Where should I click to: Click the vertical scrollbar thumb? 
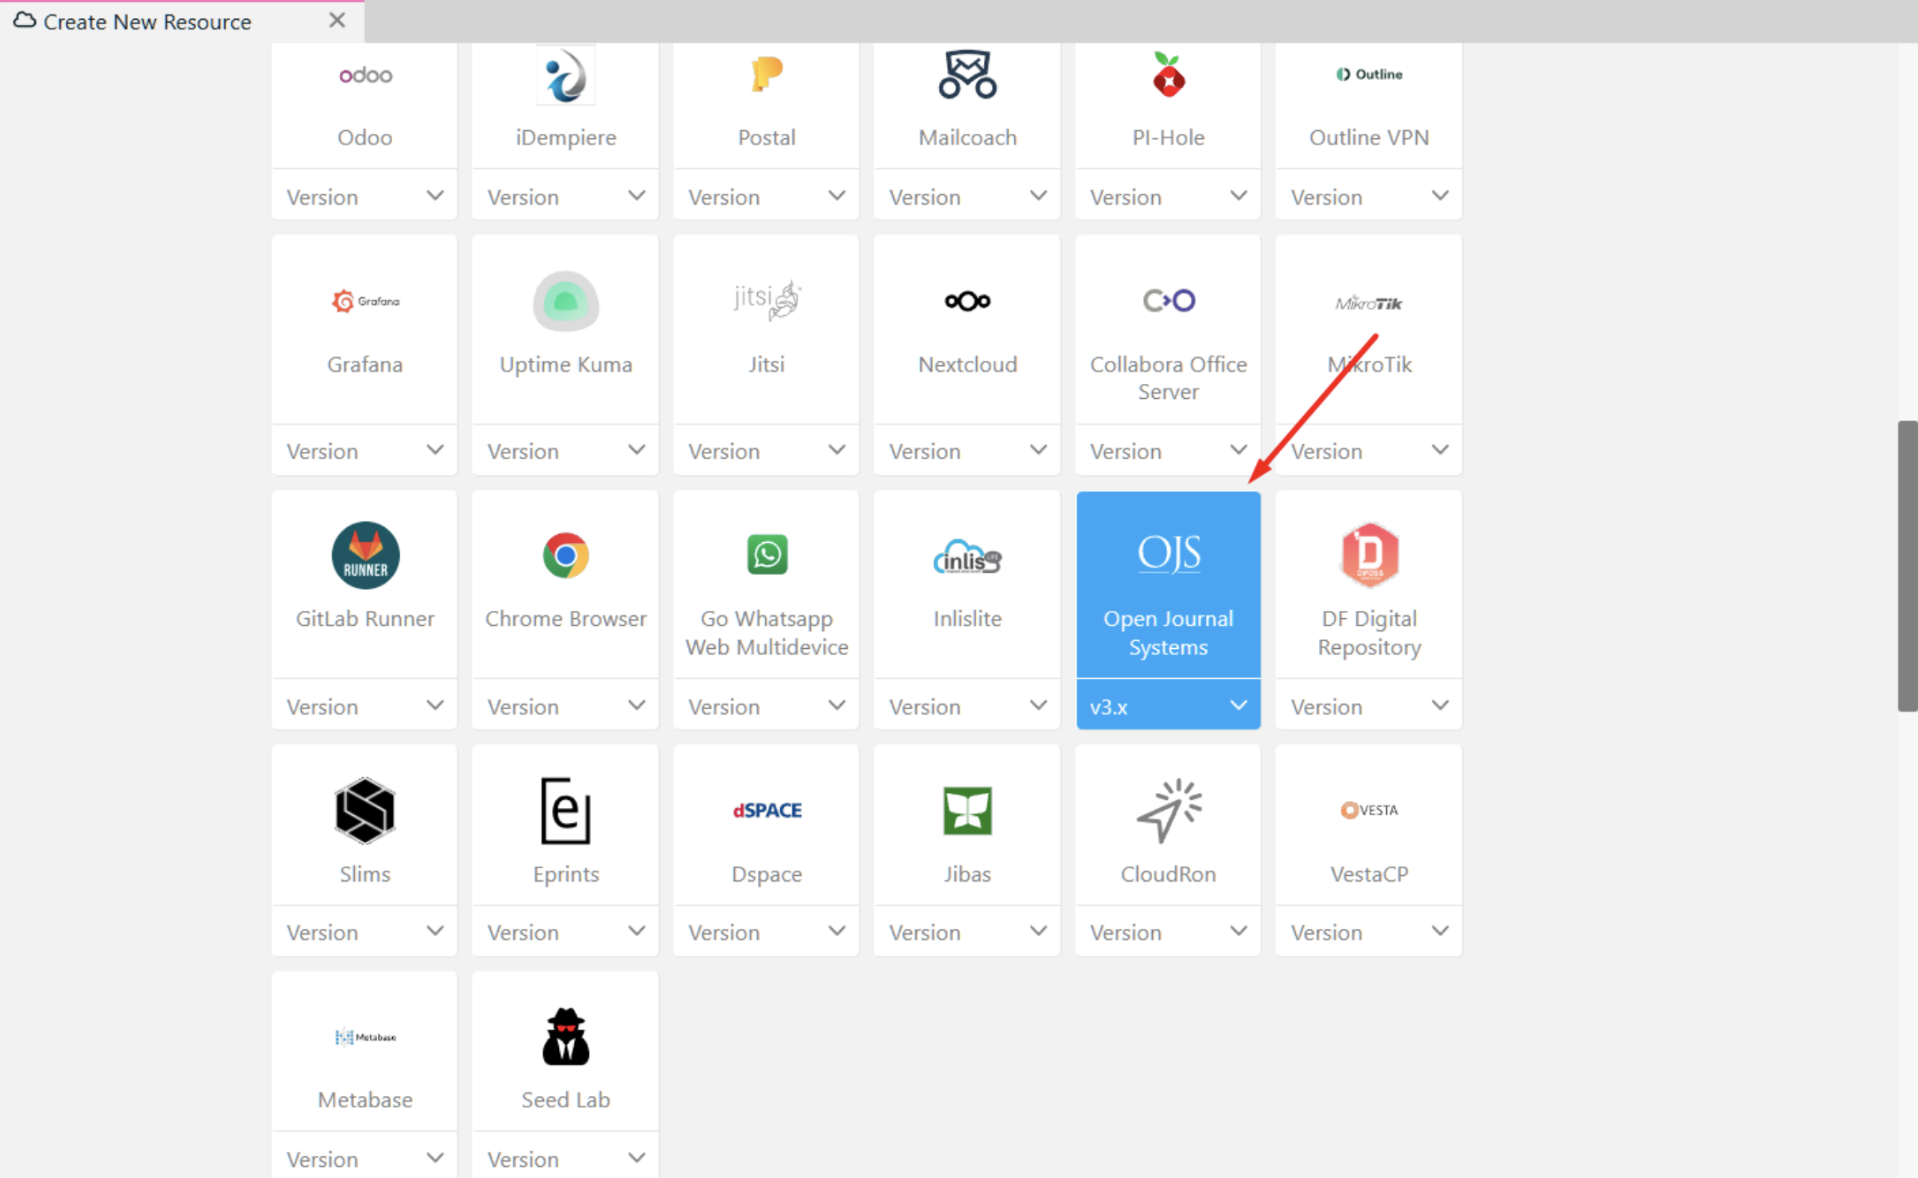point(1907,566)
